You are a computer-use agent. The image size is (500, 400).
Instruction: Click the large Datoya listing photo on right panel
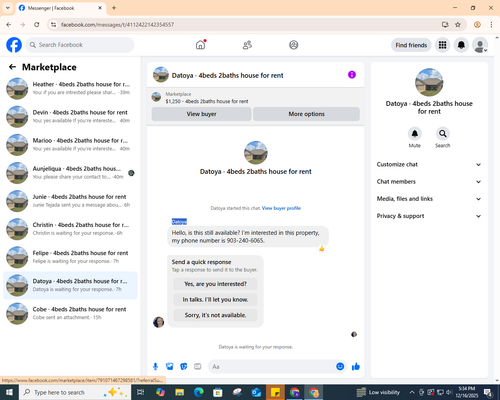pos(429,82)
